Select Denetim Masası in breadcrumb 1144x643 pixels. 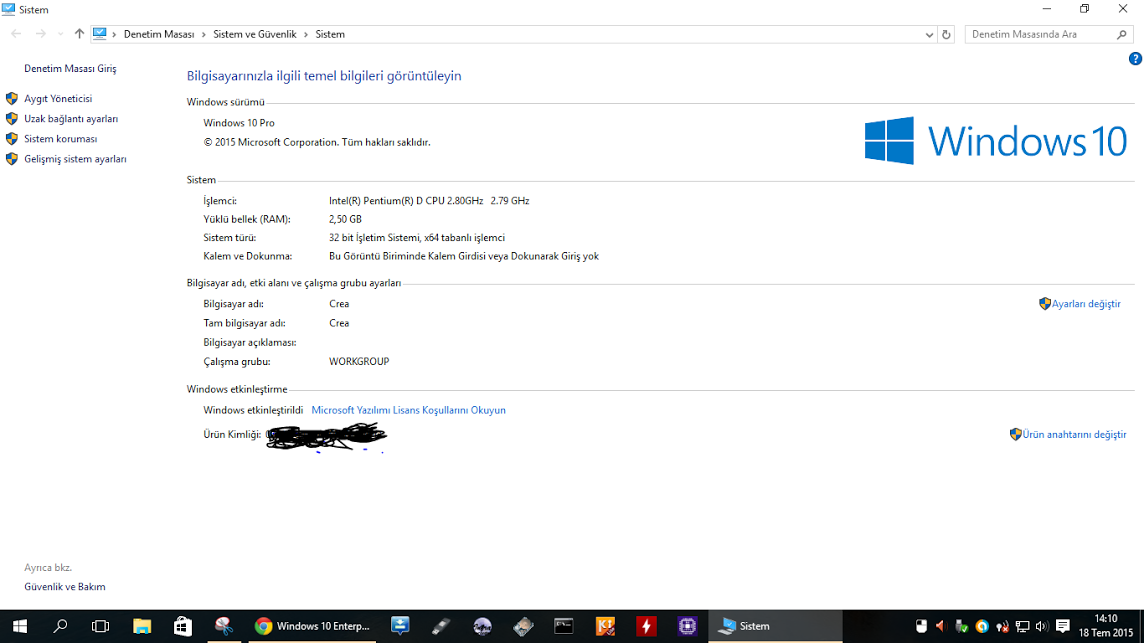point(159,34)
